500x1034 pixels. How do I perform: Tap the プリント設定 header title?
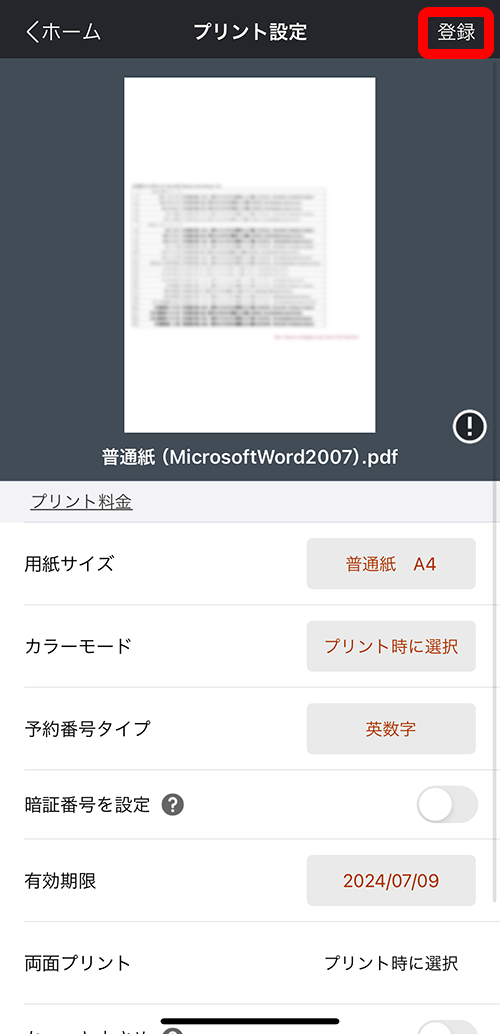tap(250, 32)
